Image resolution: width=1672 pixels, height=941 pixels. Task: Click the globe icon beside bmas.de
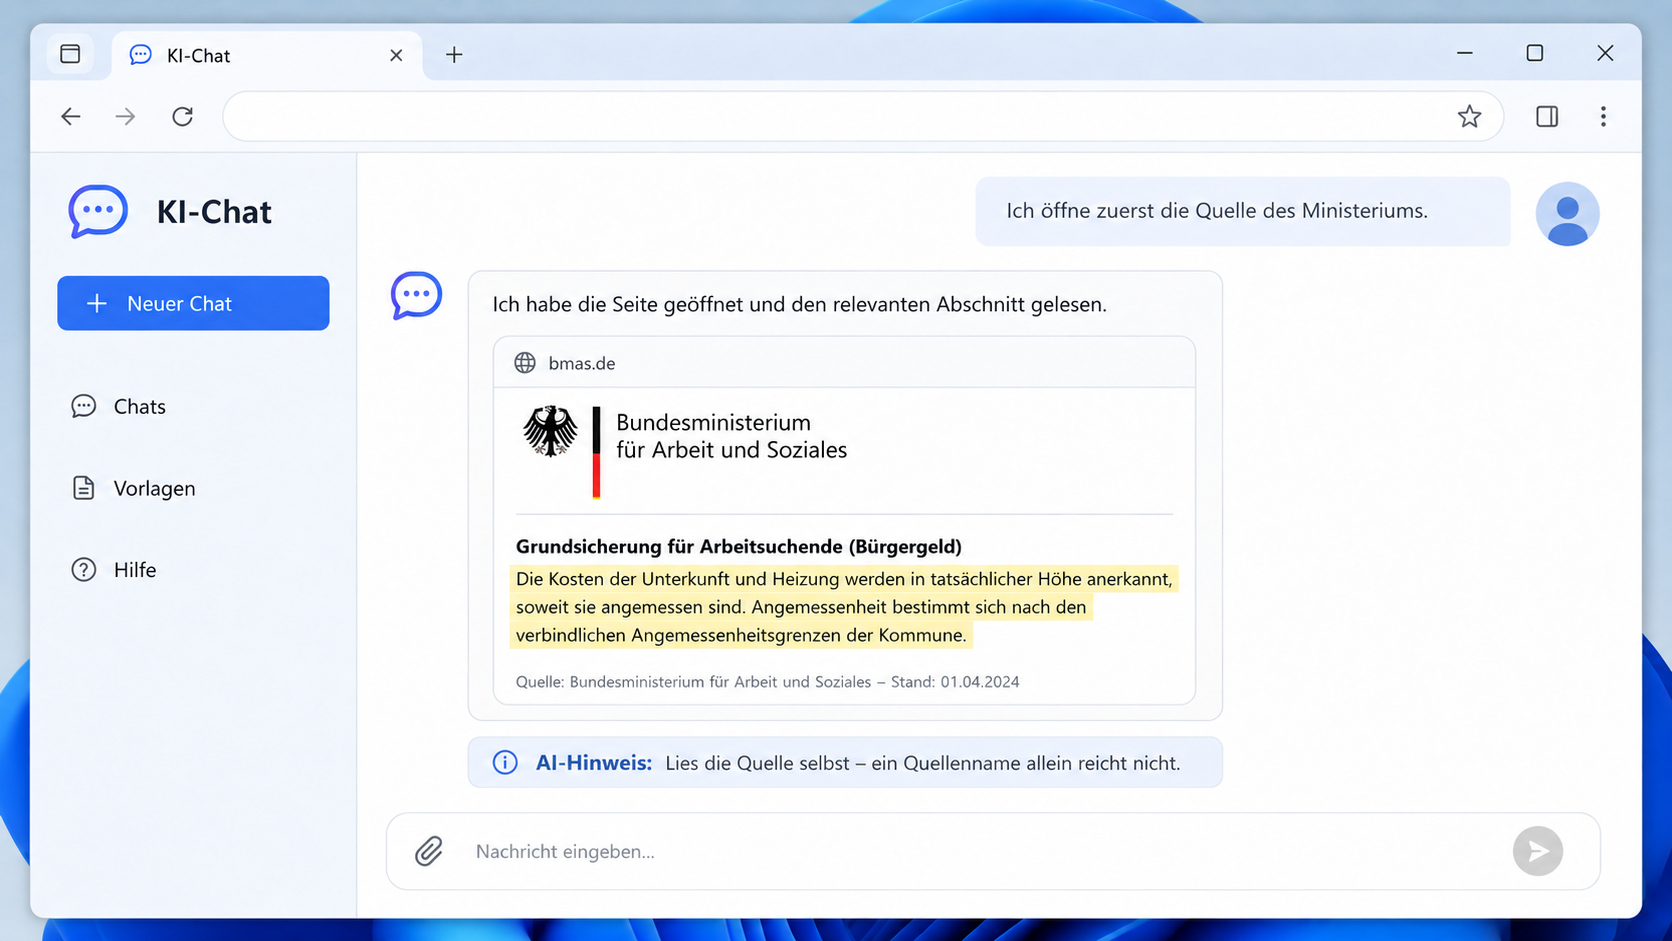coord(525,363)
